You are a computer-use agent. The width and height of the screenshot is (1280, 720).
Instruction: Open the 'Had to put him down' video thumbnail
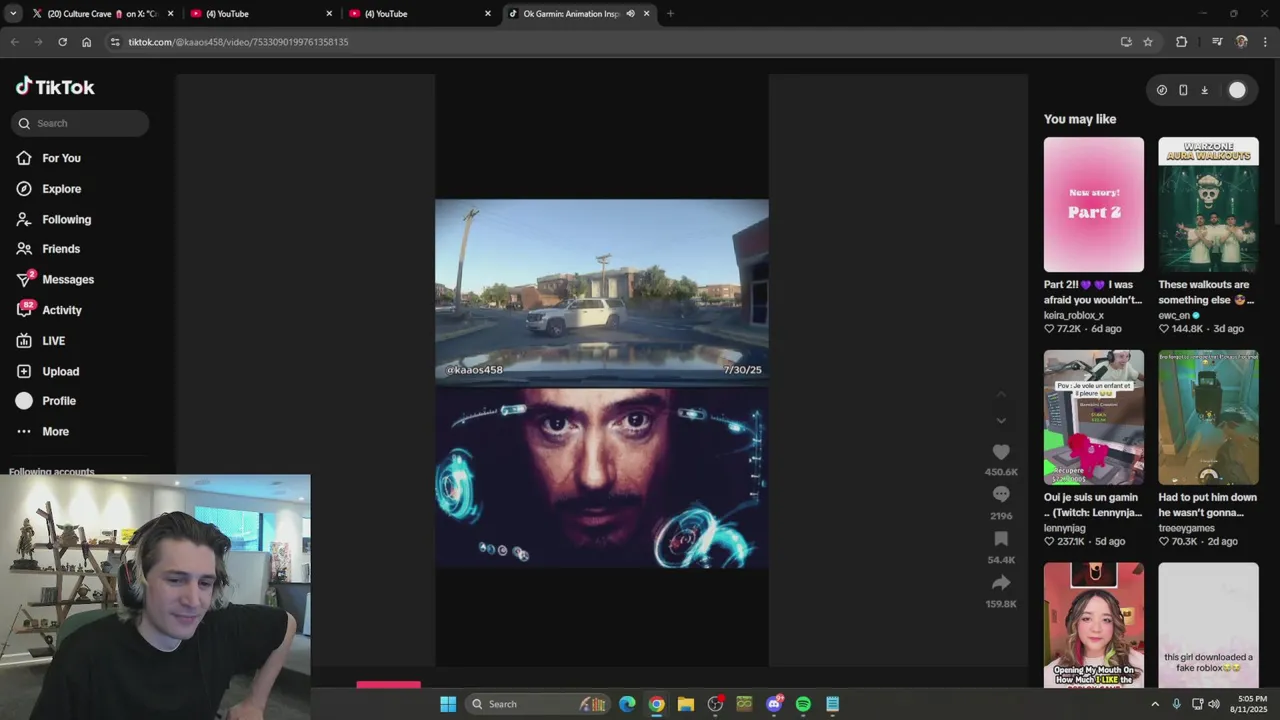point(1208,417)
